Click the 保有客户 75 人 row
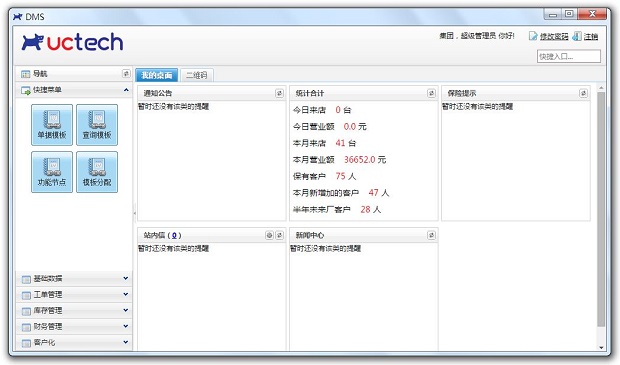Image resolution: width=620 pixels, height=365 pixels. [324, 176]
